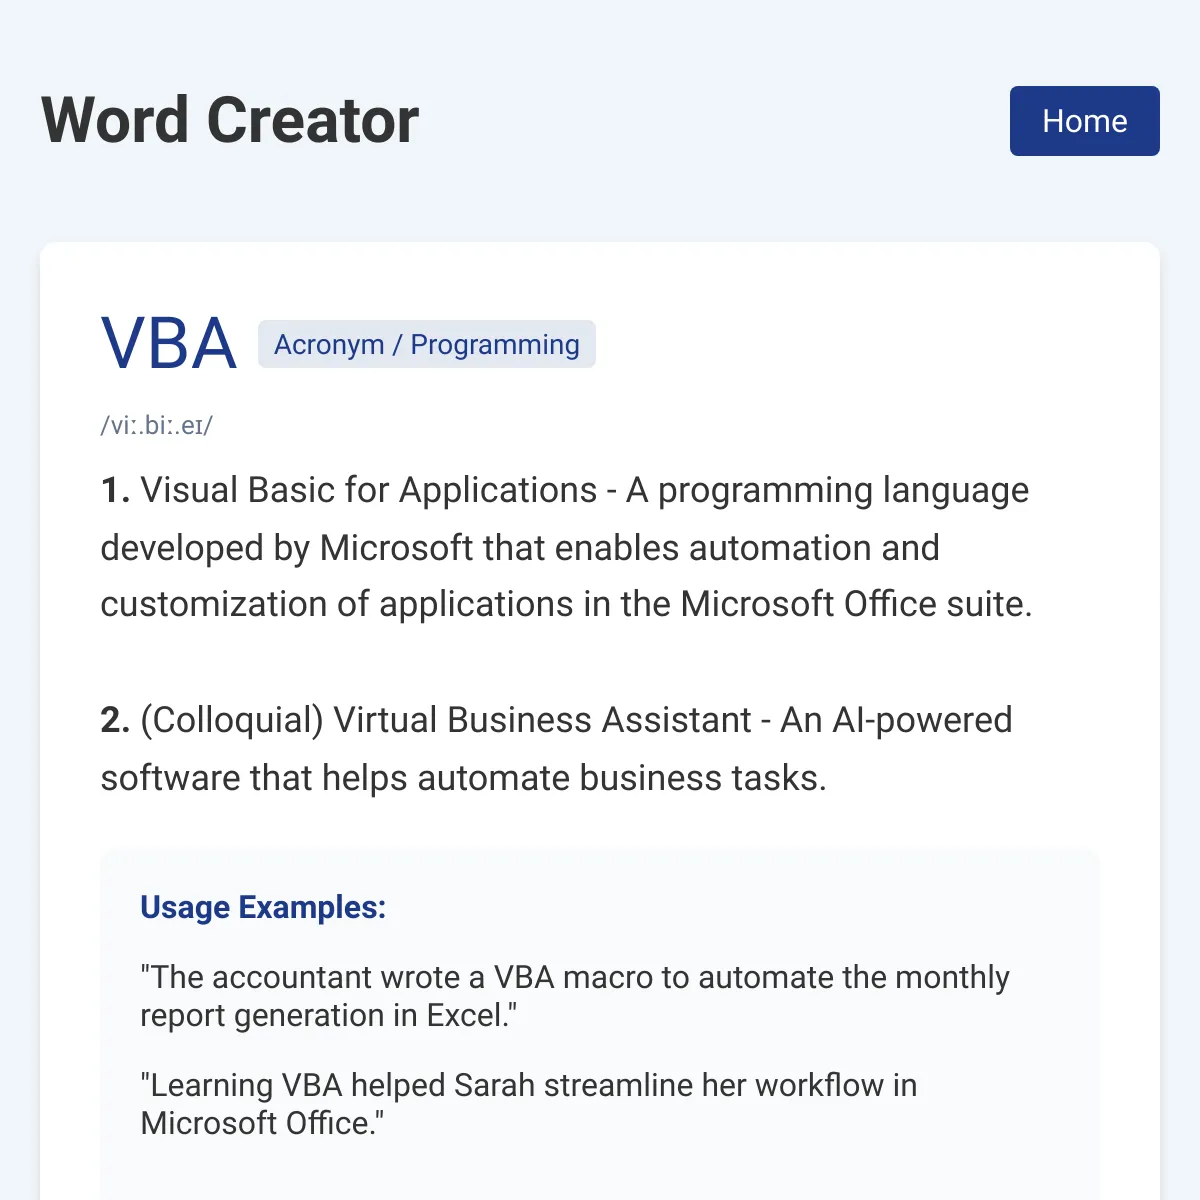The image size is (1200, 1200).
Task: Click the Acronym / Programming tag
Action: [427, 344]
